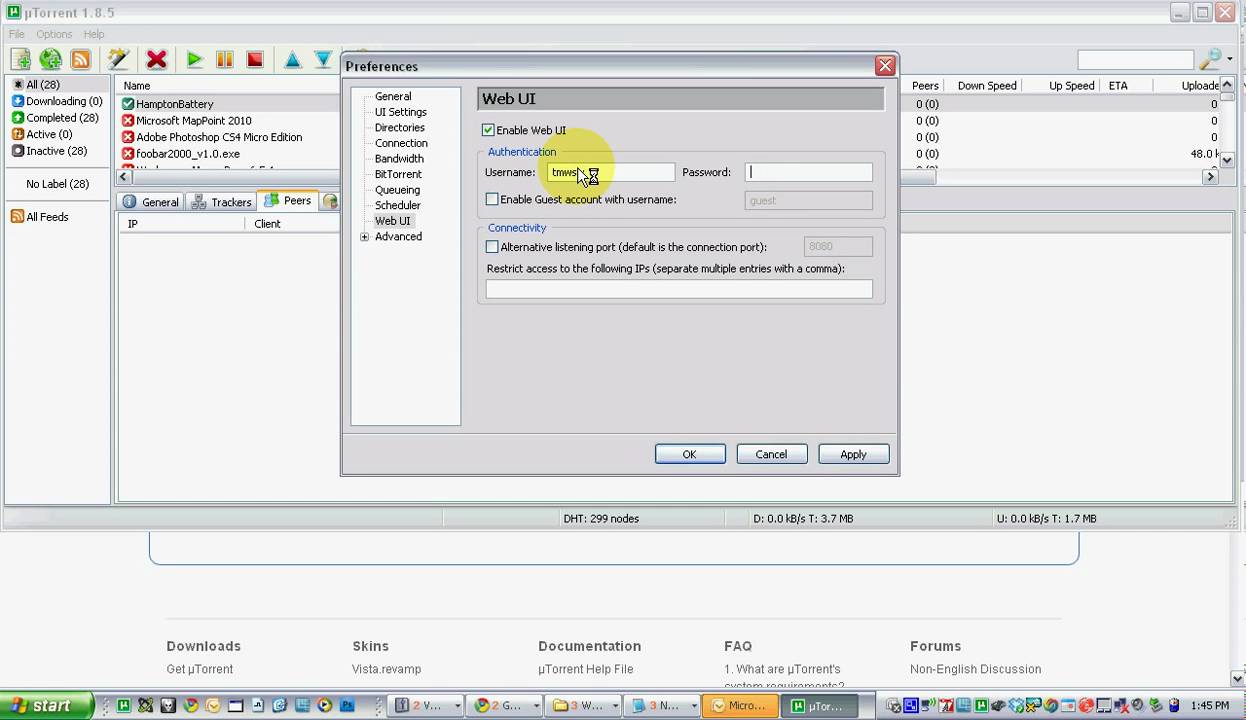Click the Restrict access IPs input field
The width and height of the screenshot is (1246, 720).
(679, 290)
